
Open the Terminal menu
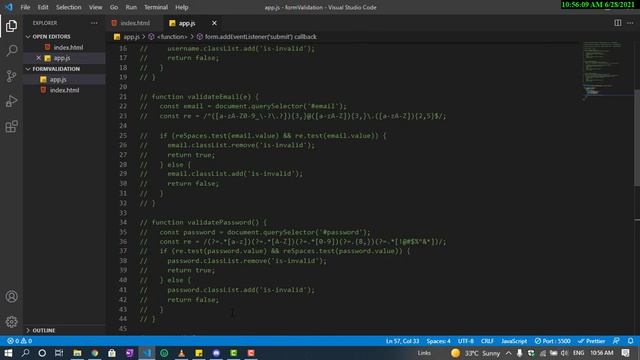[x=156, y=7]
